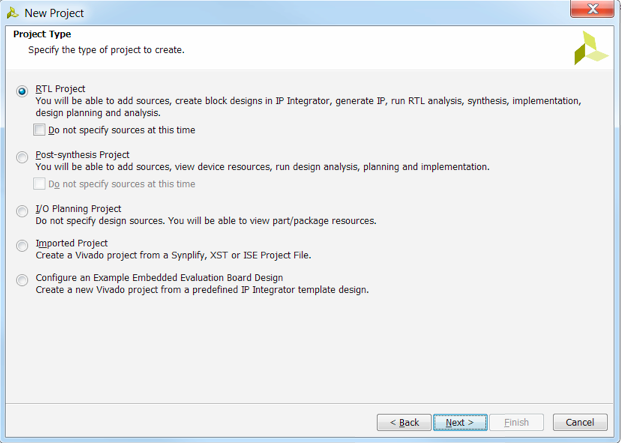Image resolution: width=621 pixels, height=443 pixels.
Task: Select the Imported Project radio button
Action: pos(22,245)
